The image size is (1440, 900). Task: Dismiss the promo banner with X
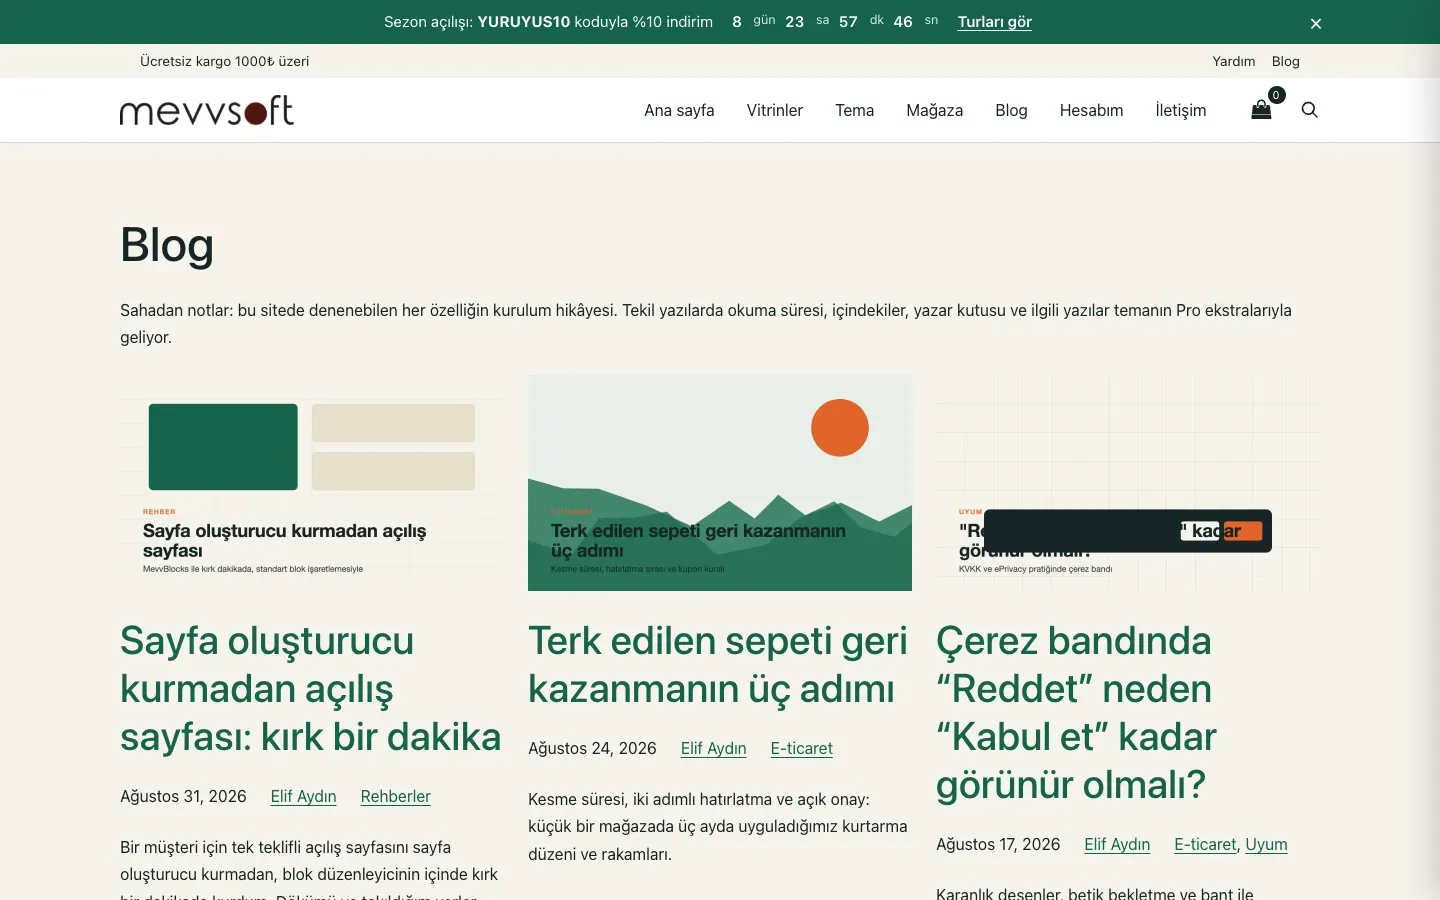coord(1316,23)
